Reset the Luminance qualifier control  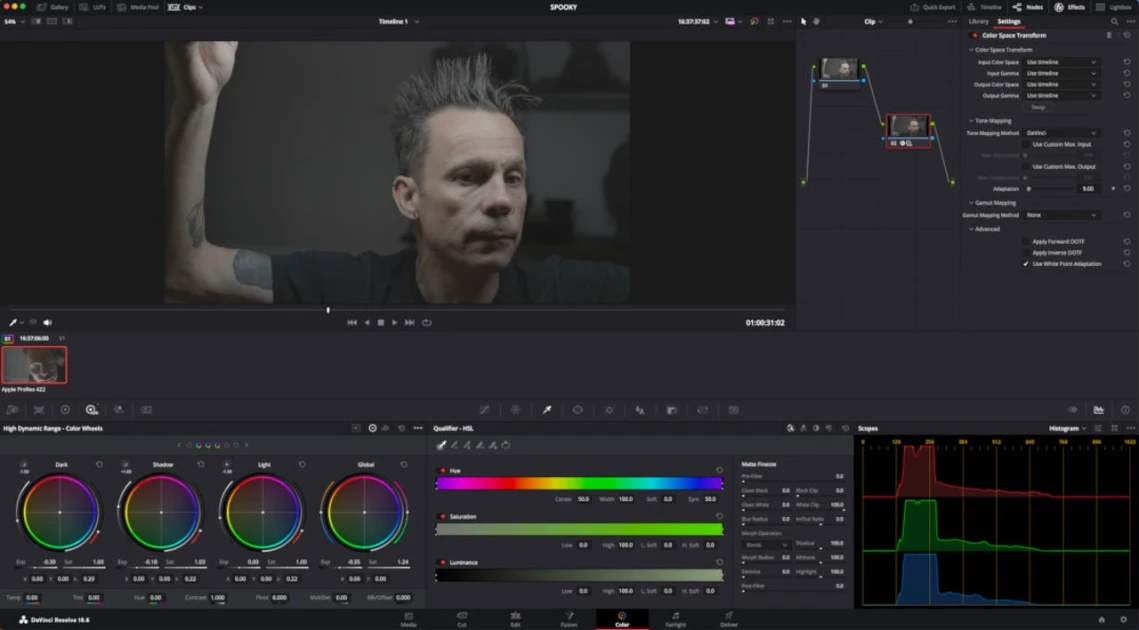coord(719,562)
